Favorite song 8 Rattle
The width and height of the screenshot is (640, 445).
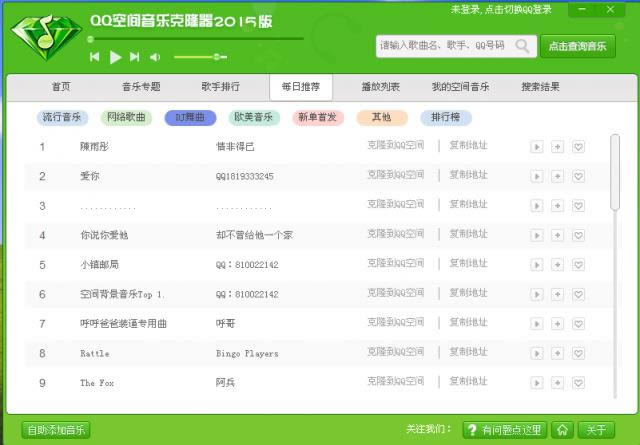tap(578, 353)
